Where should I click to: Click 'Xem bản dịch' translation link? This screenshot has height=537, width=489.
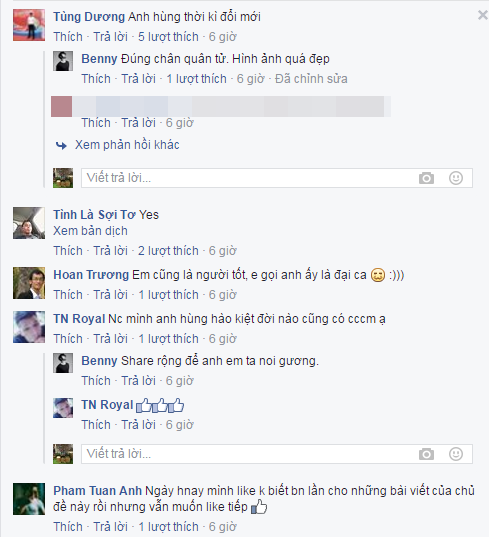[x=90, y=231]
